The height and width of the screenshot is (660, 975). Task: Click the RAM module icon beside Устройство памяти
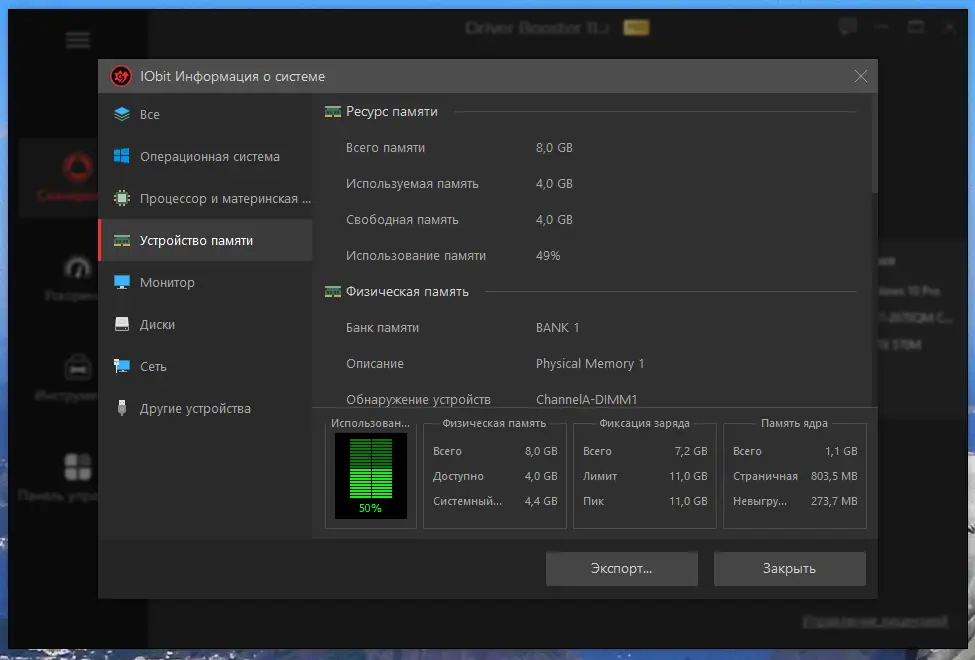124,240
